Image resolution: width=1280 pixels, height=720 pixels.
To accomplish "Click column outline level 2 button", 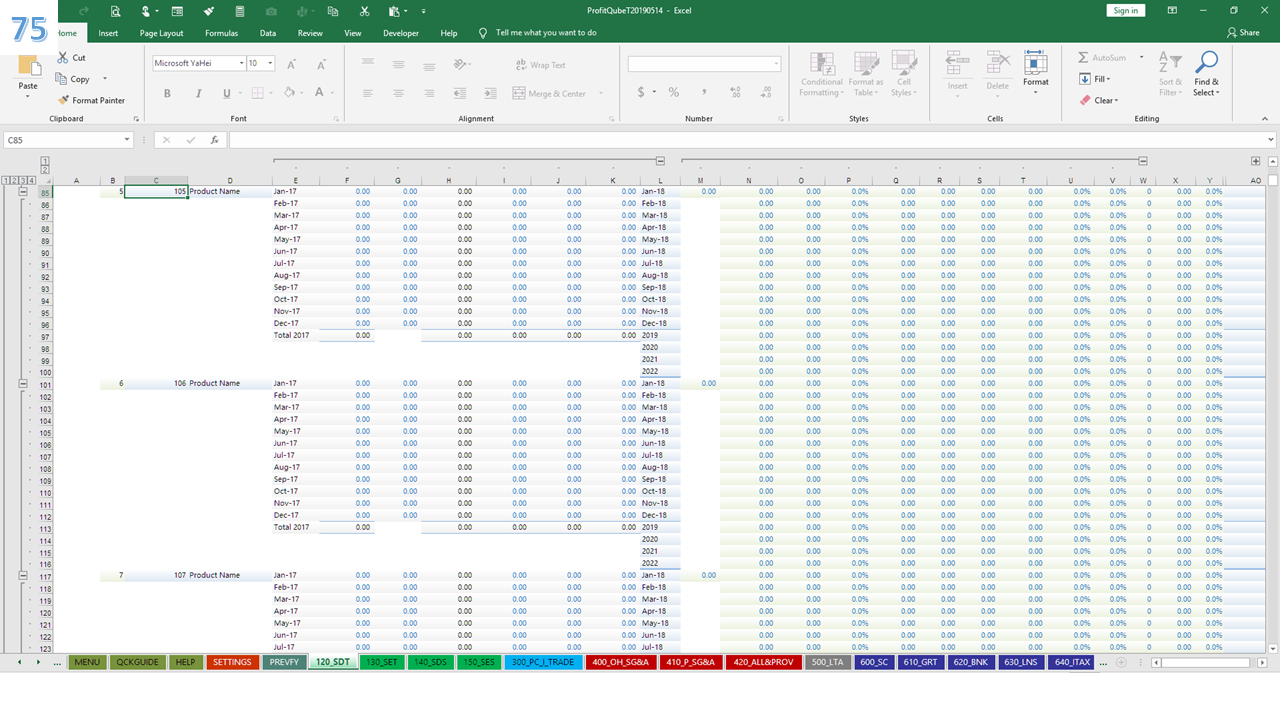I will (x=45, y=170).
